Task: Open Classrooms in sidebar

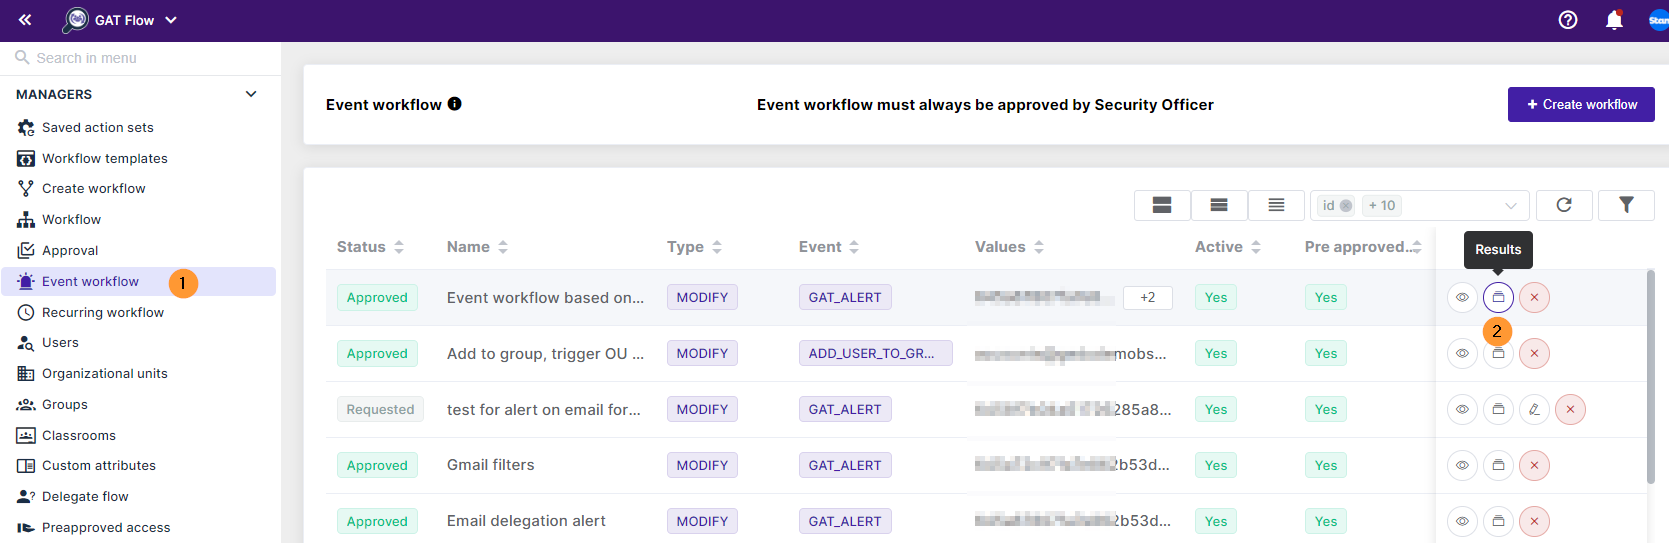Action: tap(79, 435)
